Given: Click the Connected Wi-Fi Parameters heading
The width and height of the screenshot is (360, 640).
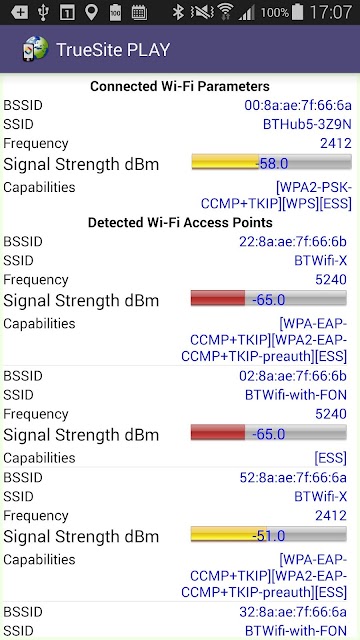Looking at the screenshot, I should pyautogui.click(x=180, y=86).
